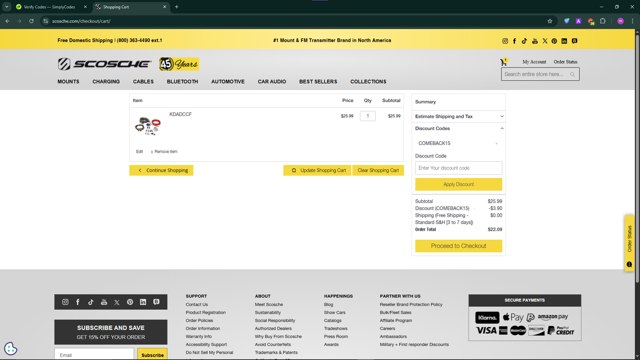Image resolution: width=640 pixels, height=360 pixels.
Task: Click the discount code input field
Action: 458,168
